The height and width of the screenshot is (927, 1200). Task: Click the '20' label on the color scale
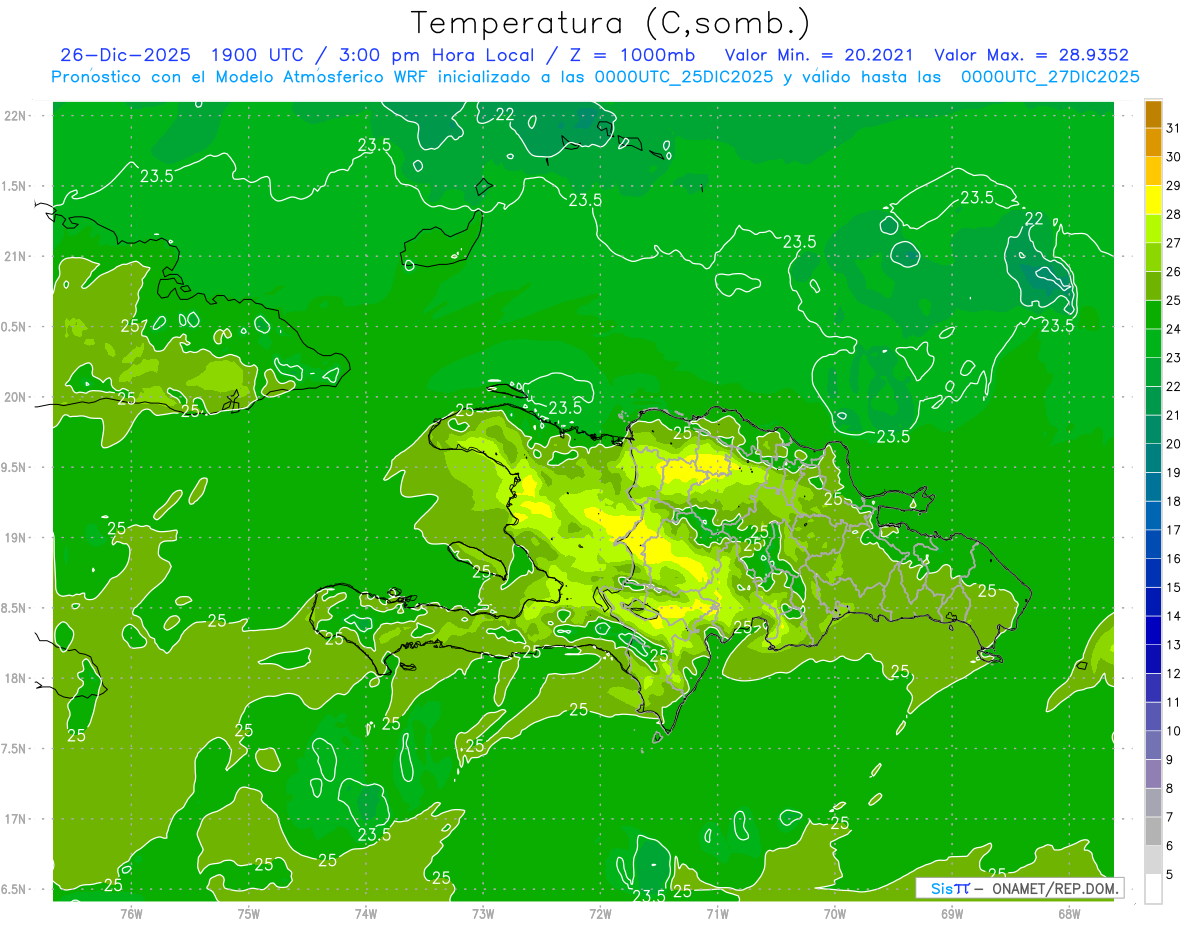1173,443
